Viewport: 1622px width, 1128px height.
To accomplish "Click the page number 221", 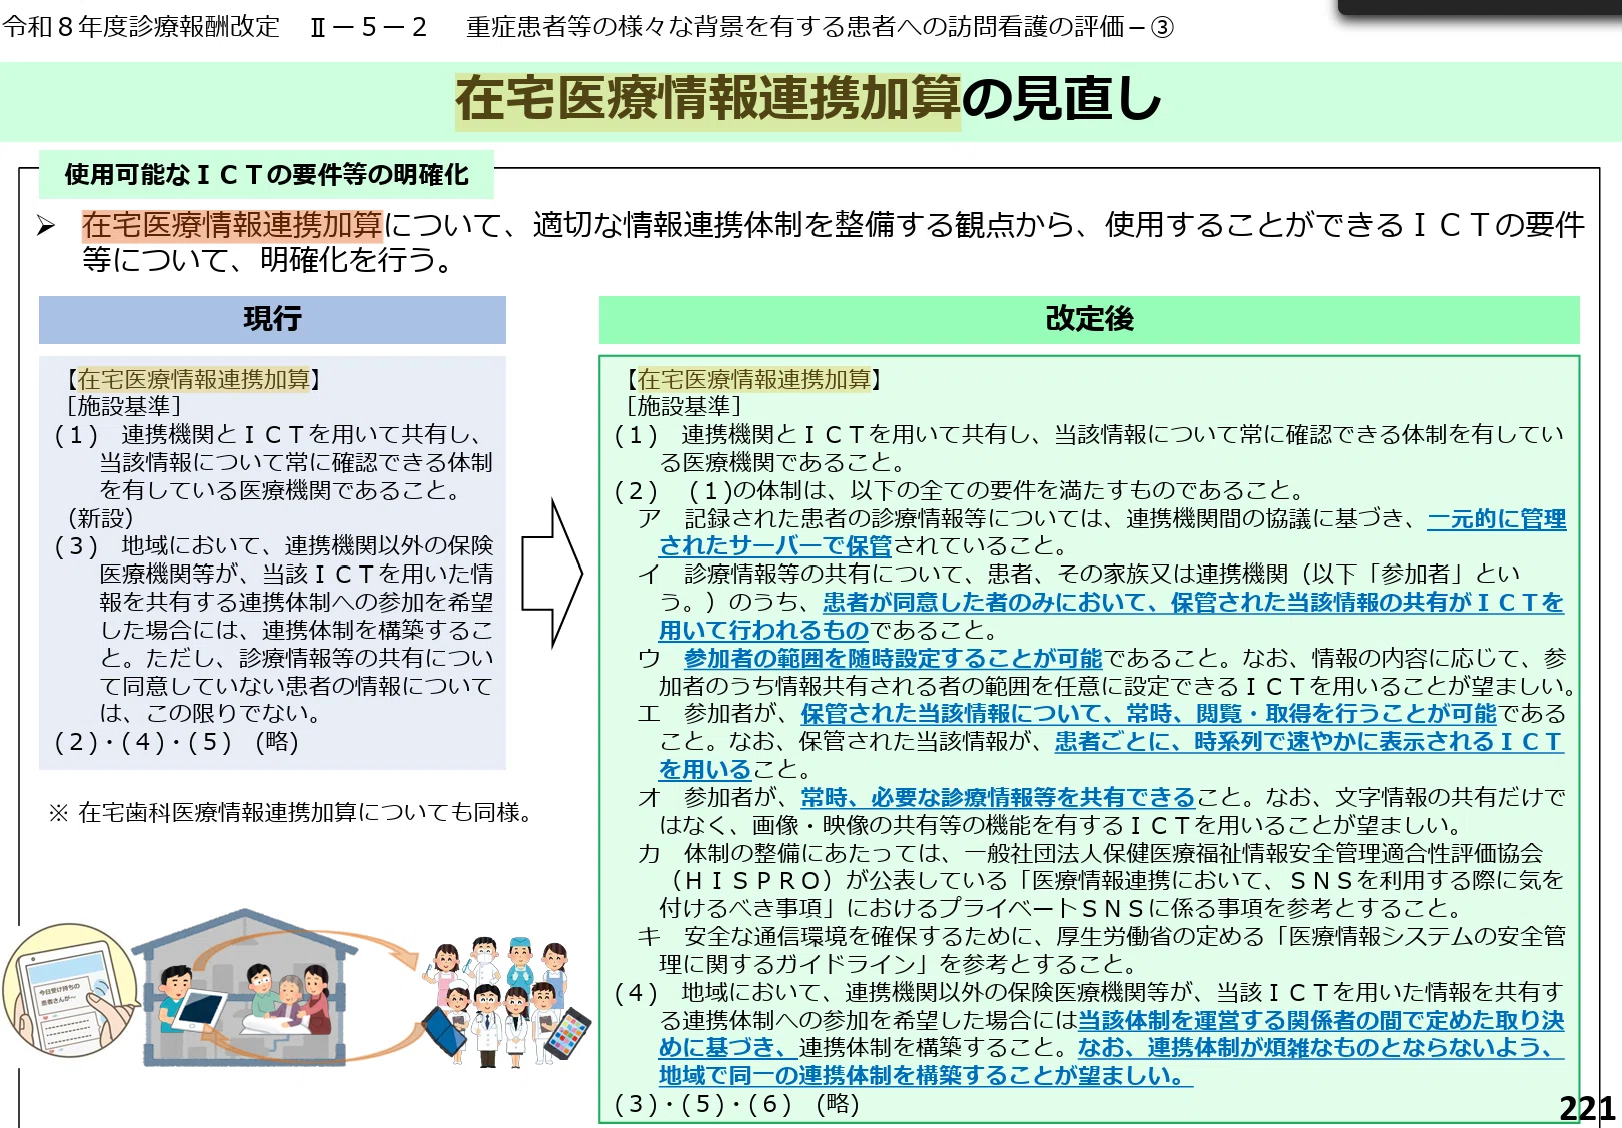I will (x=1587, y=1108).
